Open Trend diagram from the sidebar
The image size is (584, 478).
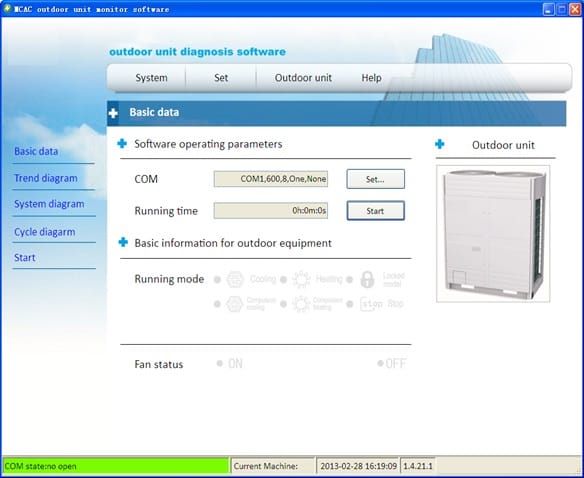click(x=46, y=178)
